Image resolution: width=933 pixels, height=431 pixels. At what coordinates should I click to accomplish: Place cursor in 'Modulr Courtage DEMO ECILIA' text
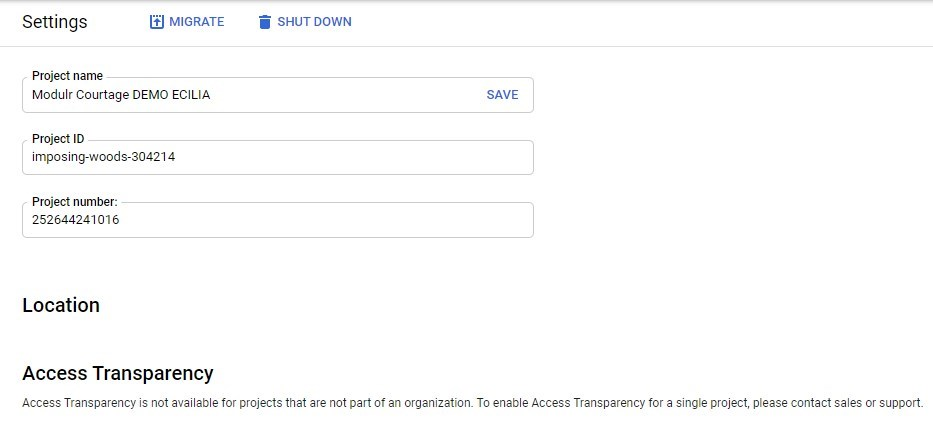(121, 95)
